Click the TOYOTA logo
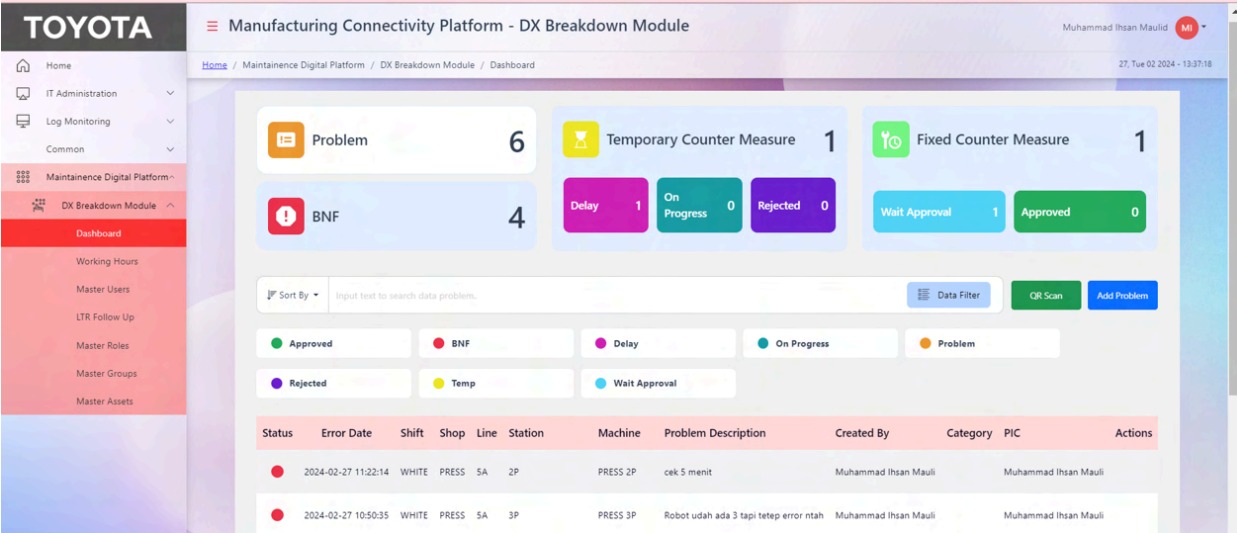 pos(89,28)
